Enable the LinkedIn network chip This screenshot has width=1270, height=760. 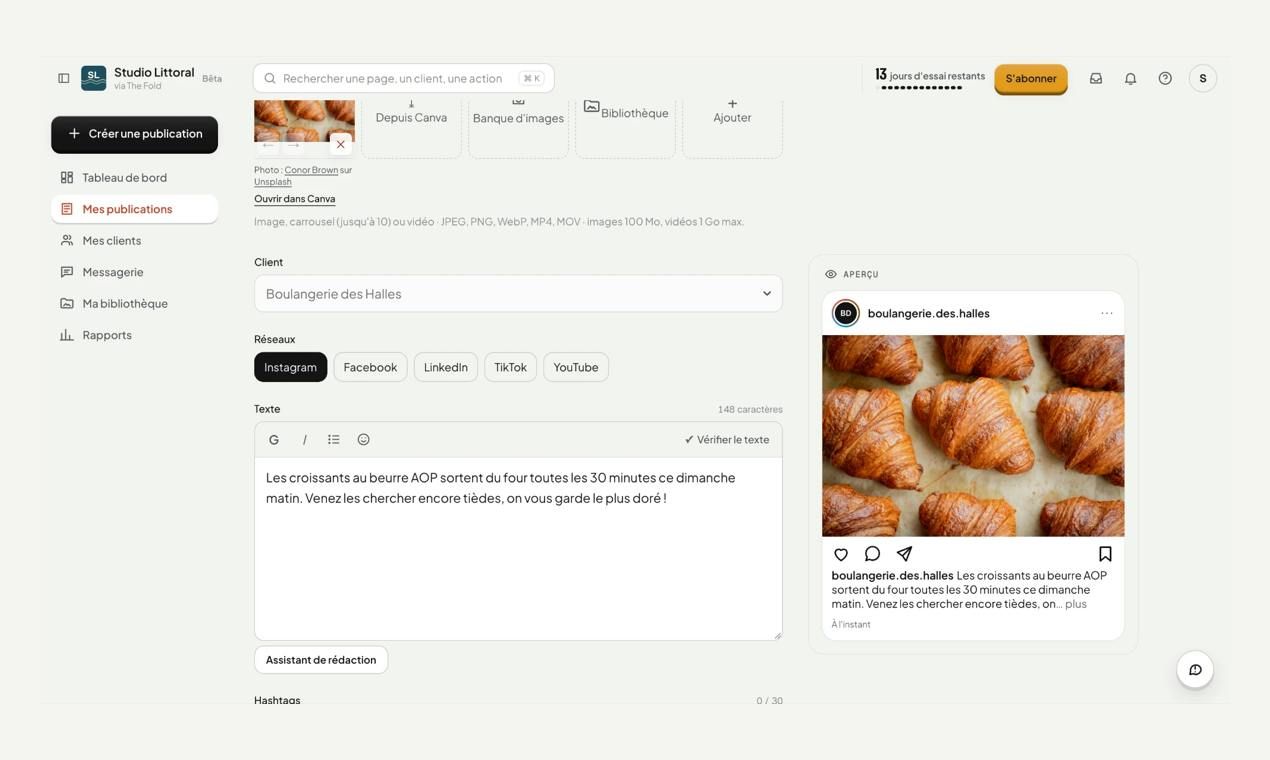(x=446, y=367)
